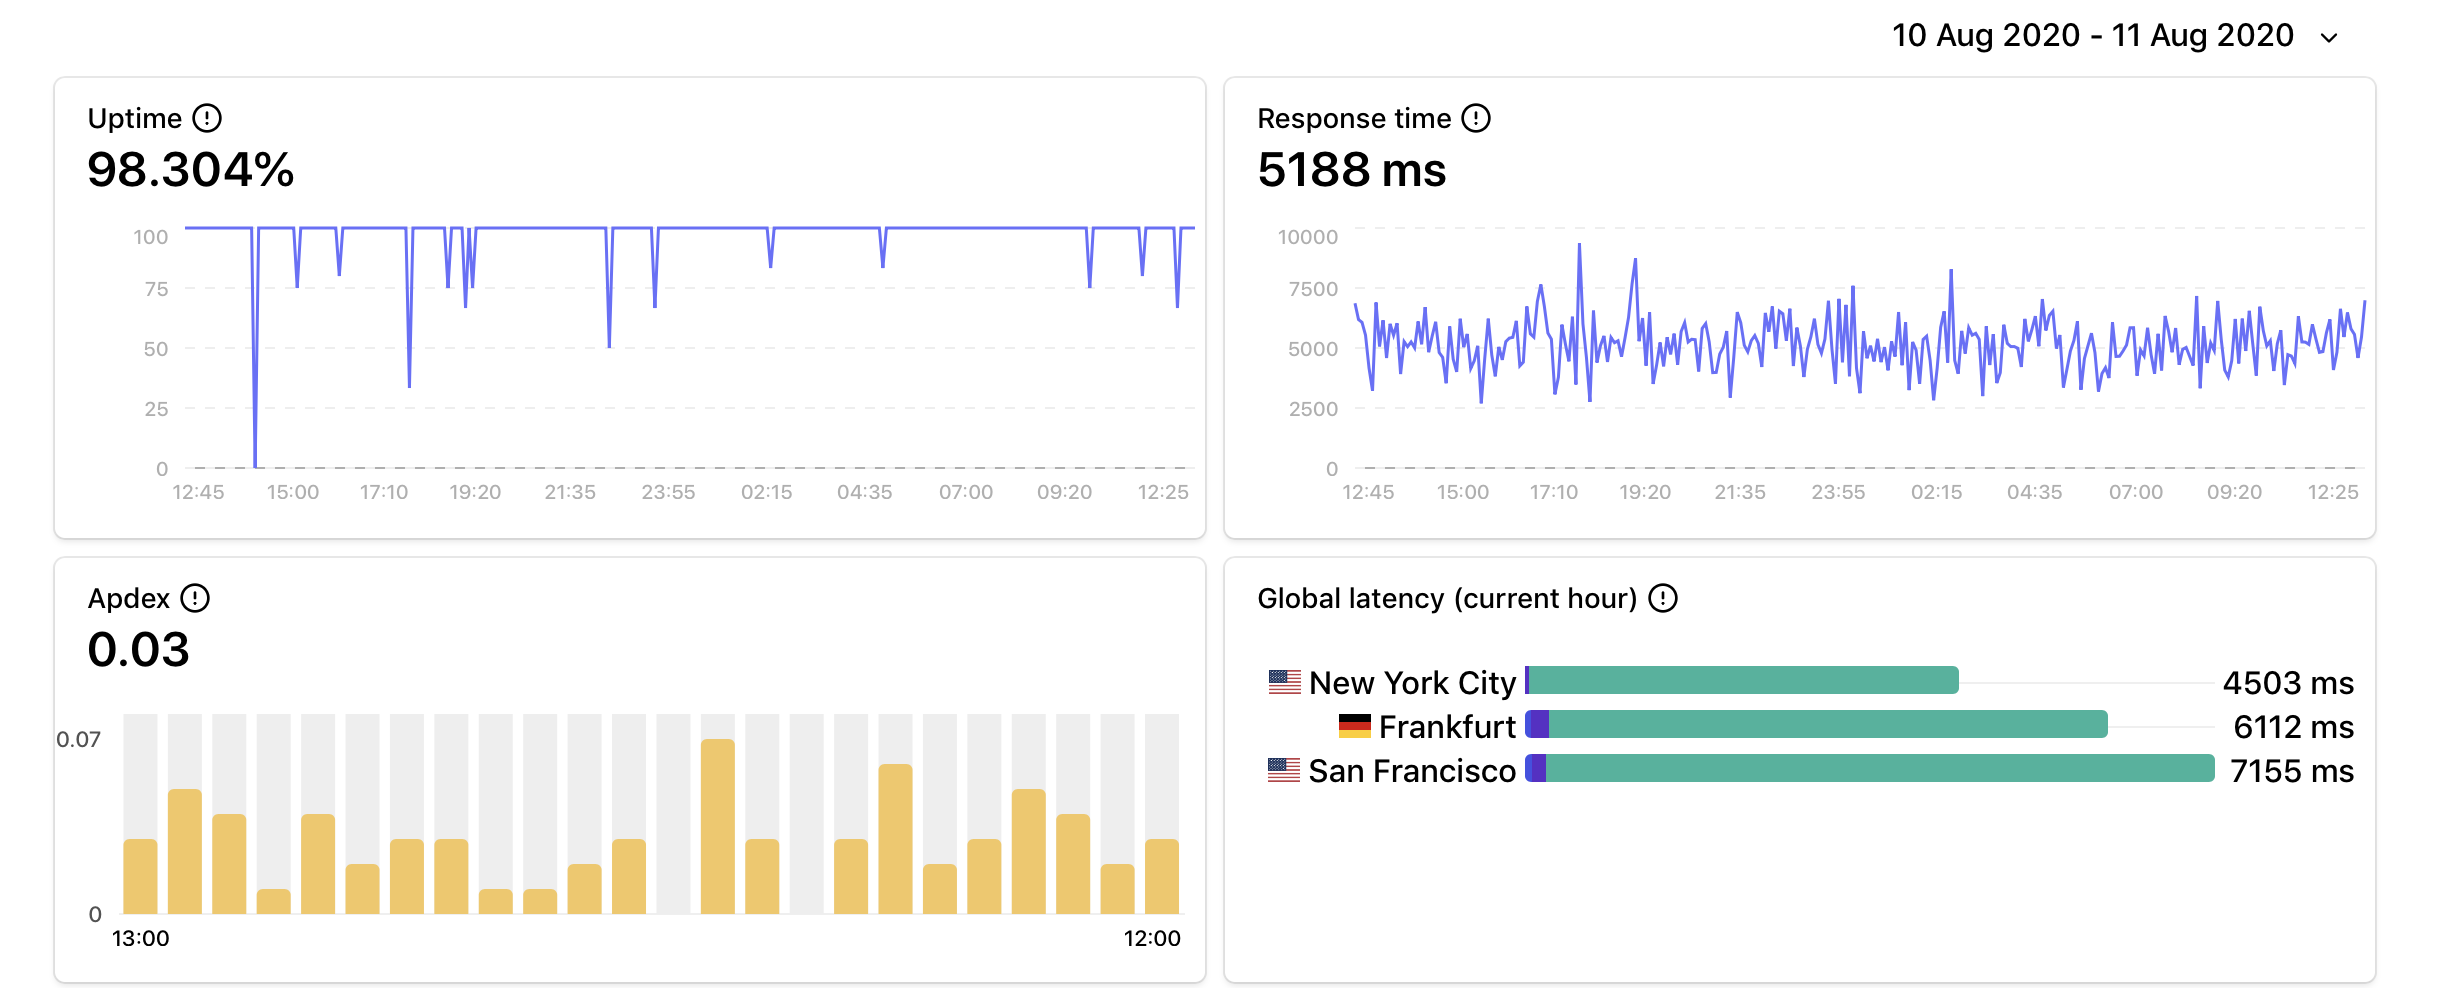2455x988 pixels.
Task: Click the Apdex info icon
Action: pos(195,599)
